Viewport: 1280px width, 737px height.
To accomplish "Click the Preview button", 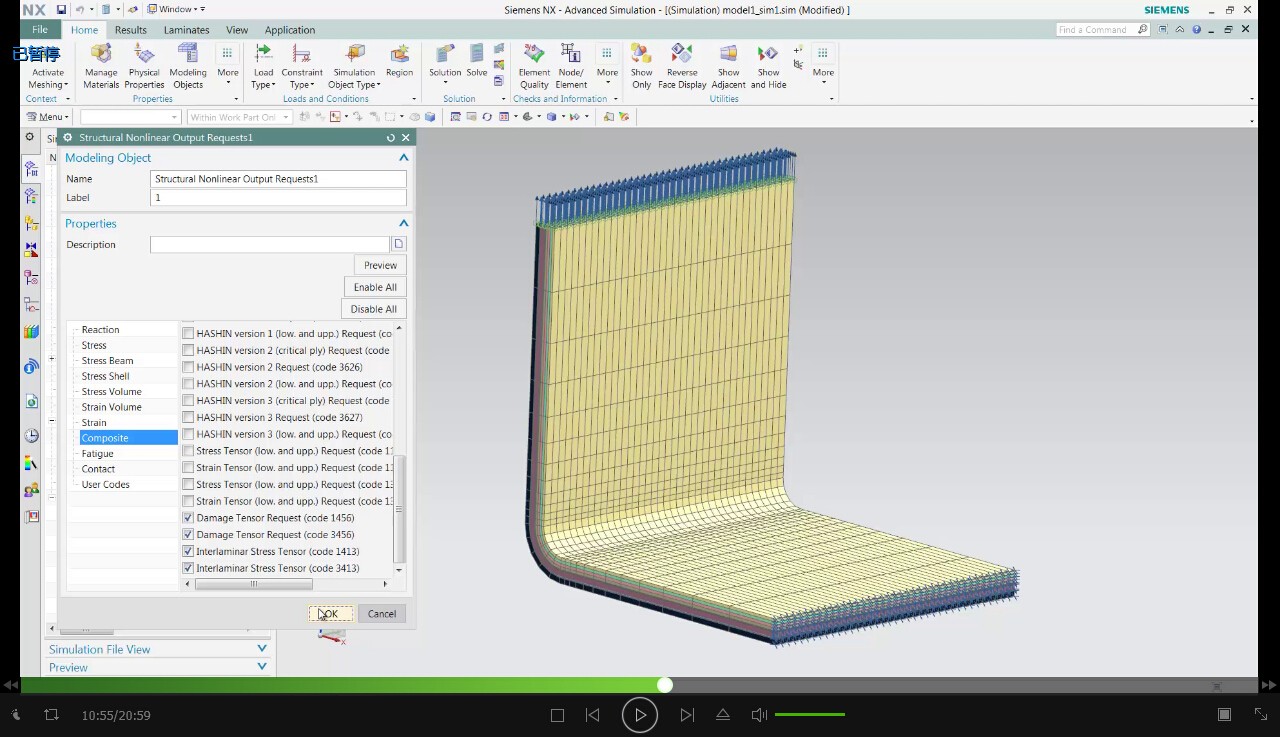I will coord(380,265).
